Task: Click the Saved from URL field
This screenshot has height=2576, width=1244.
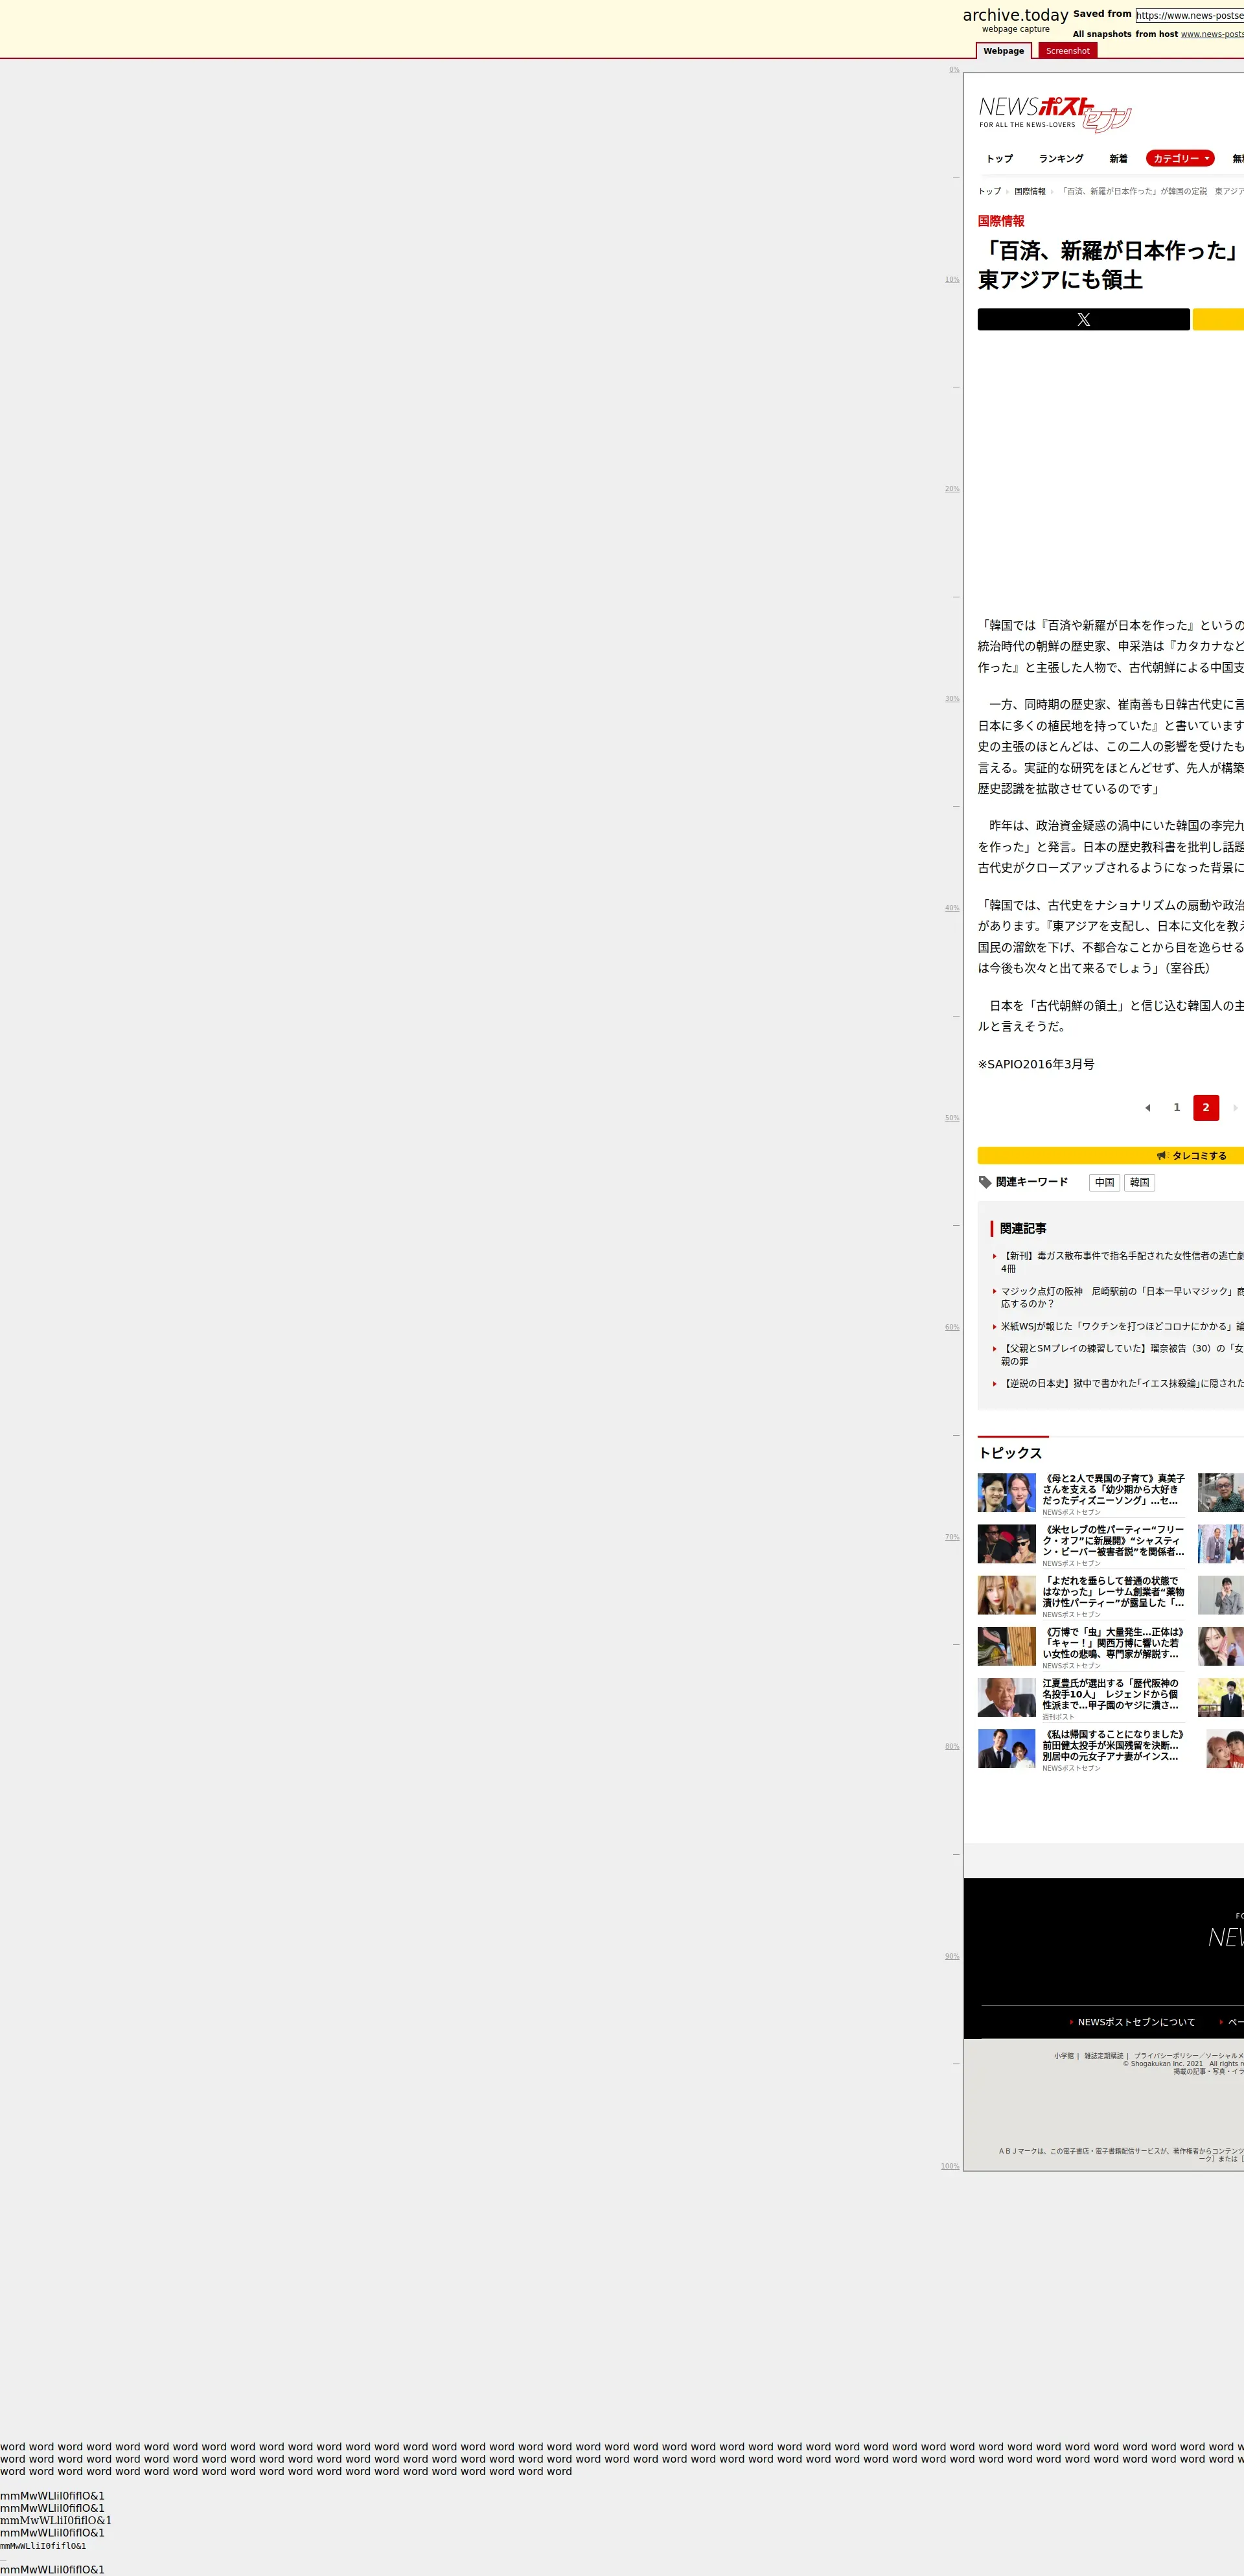Action: pos(1189,15)
